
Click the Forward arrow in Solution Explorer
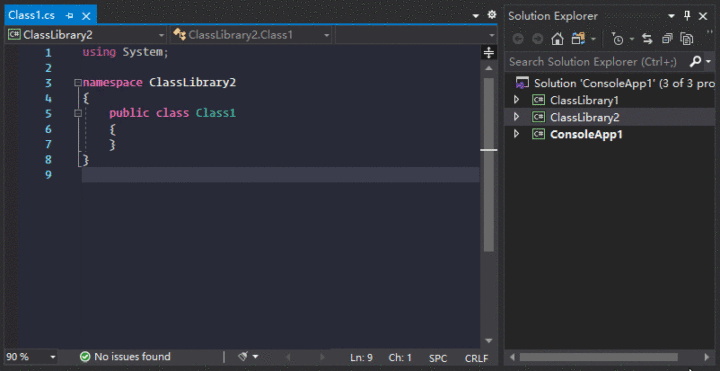tap(537, 39)
